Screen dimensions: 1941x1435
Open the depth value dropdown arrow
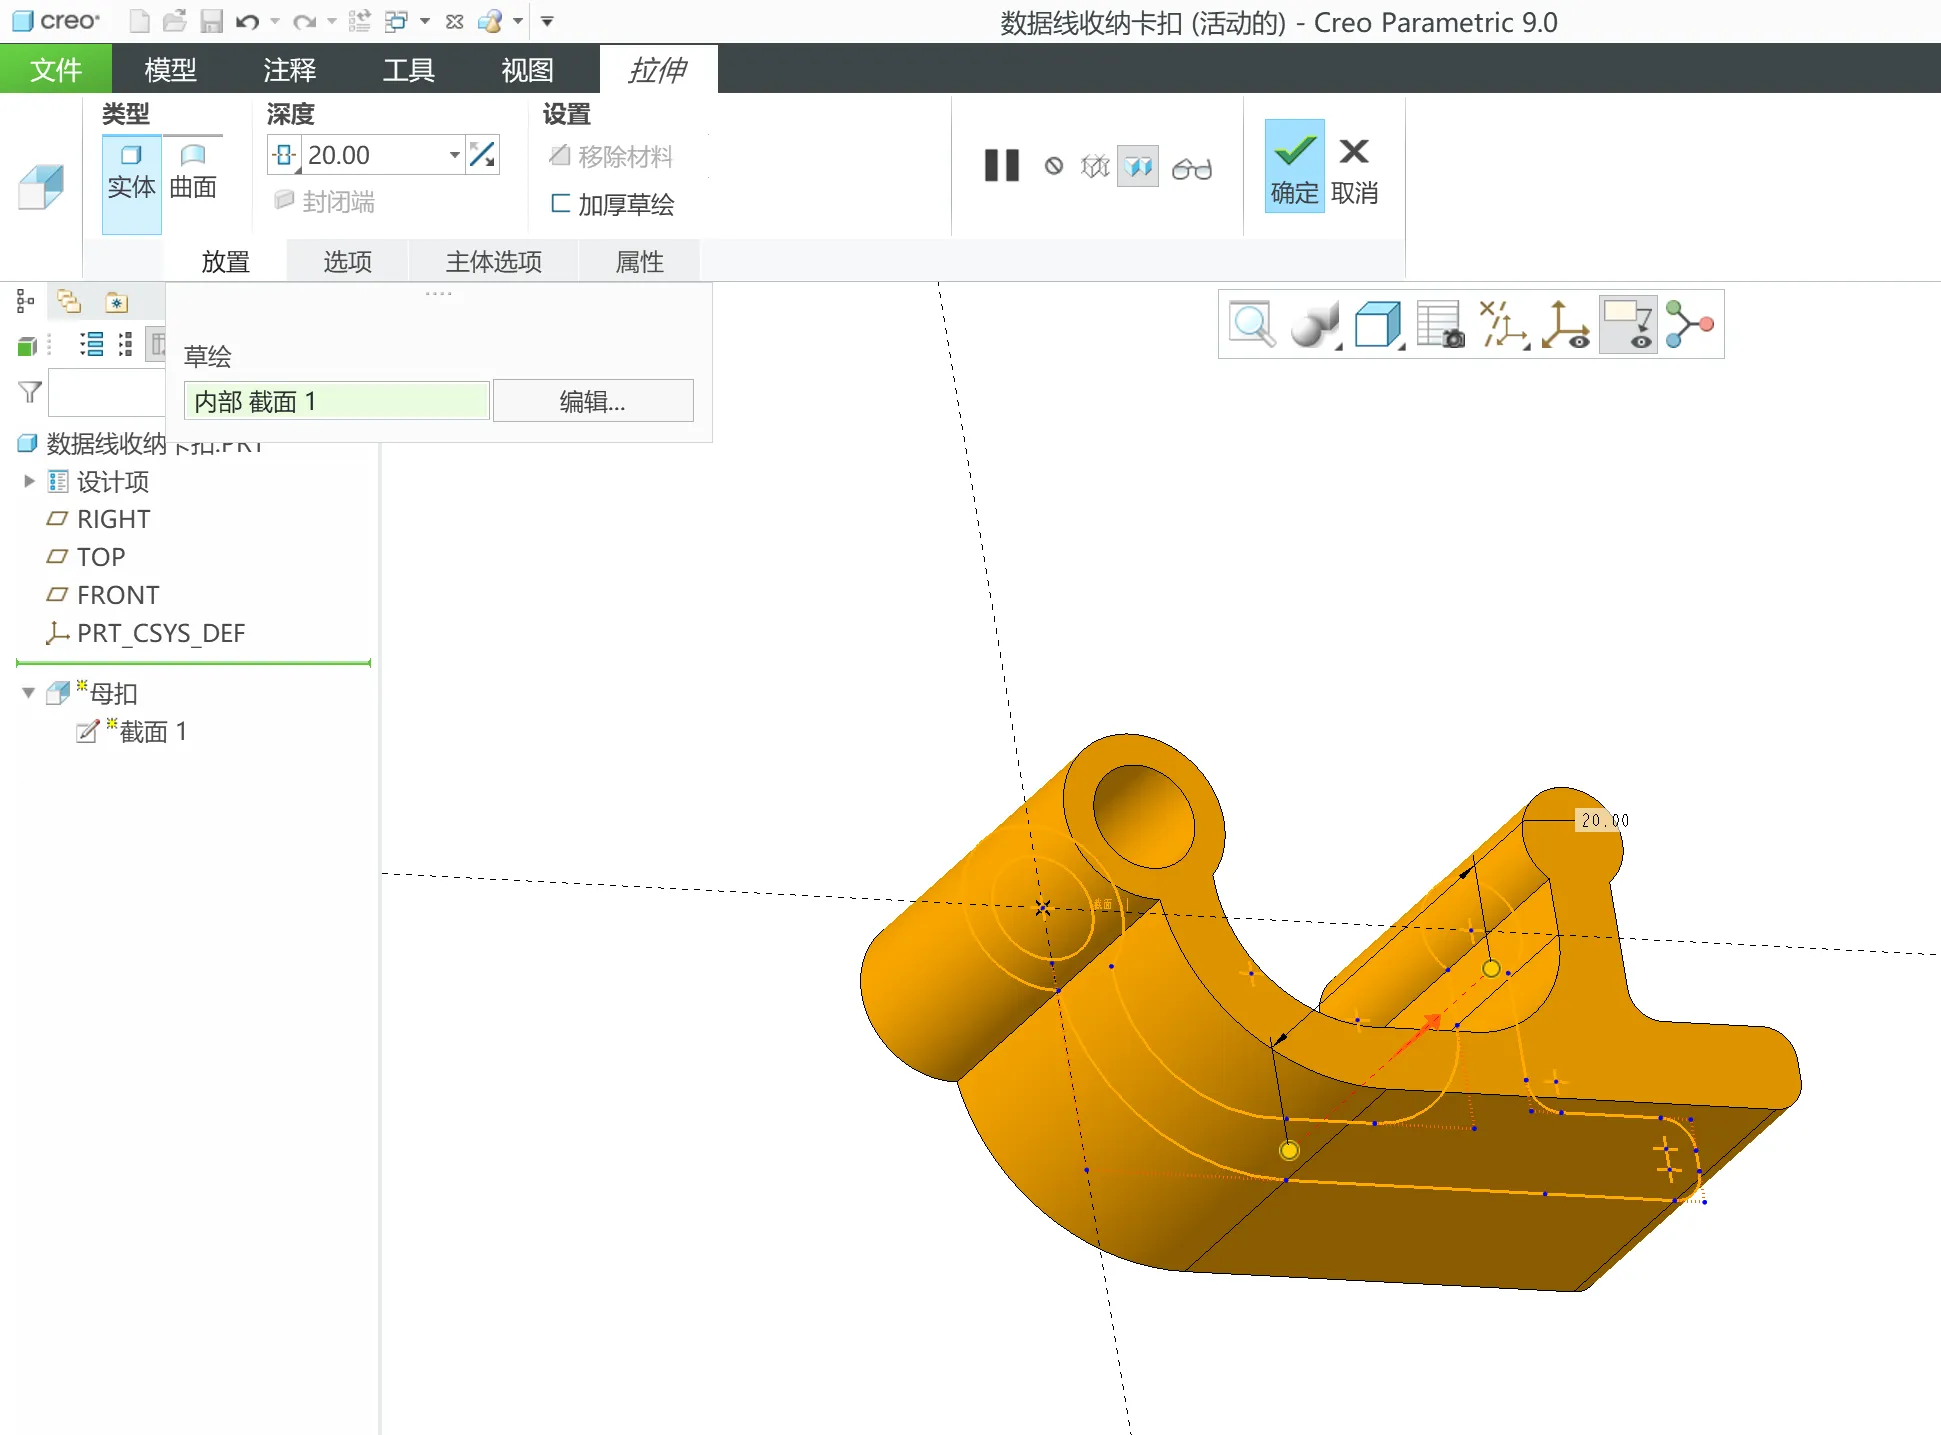click(454, 155)
